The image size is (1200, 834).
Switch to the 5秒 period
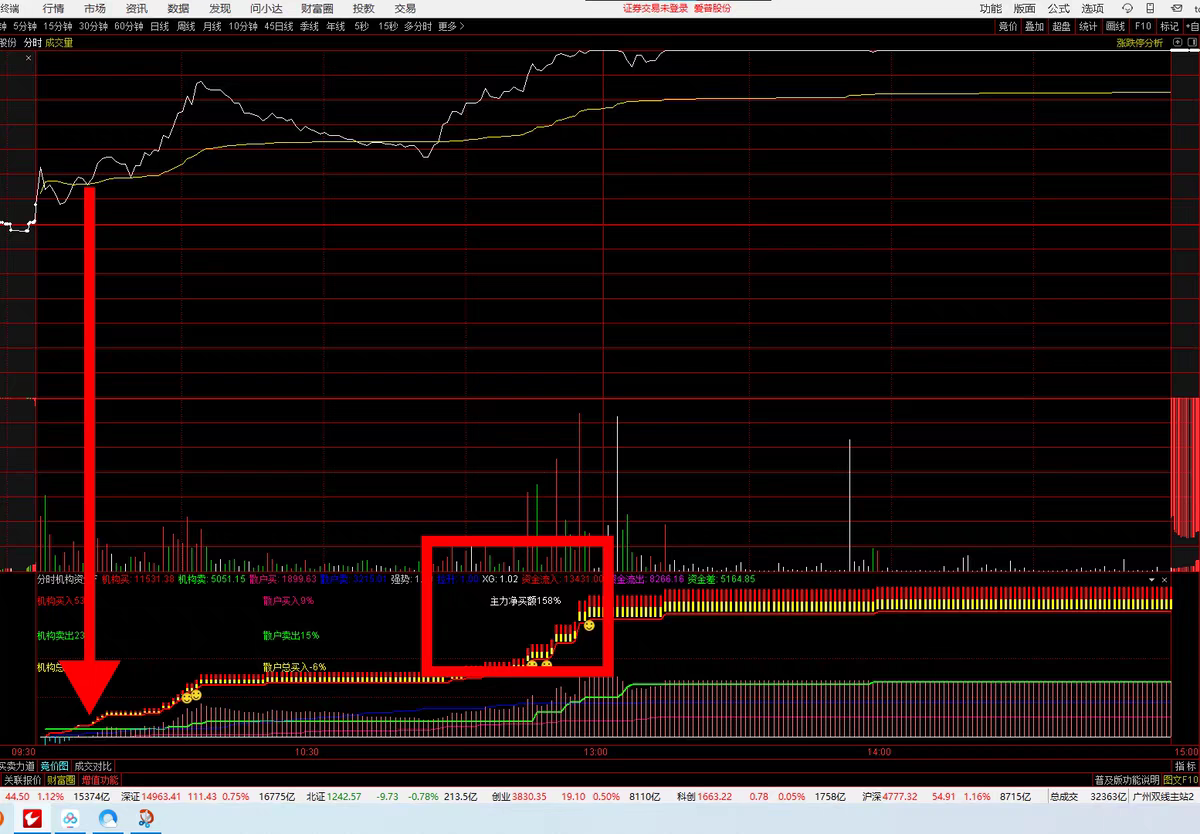pyautogui.click(x=361, y=26)
